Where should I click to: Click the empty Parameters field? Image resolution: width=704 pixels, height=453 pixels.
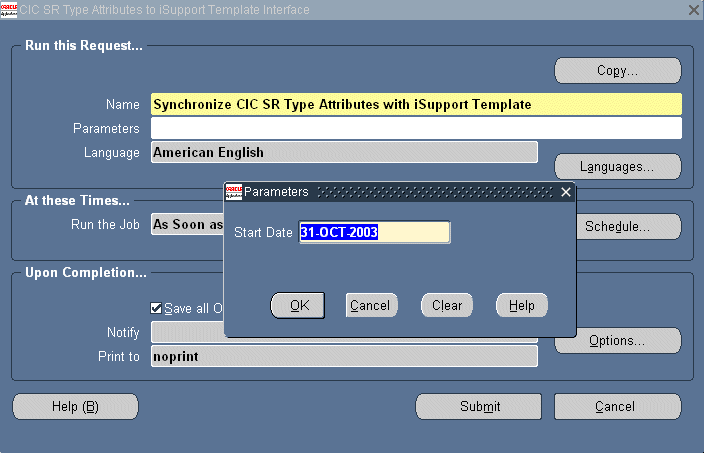click(x=416, y=128)
